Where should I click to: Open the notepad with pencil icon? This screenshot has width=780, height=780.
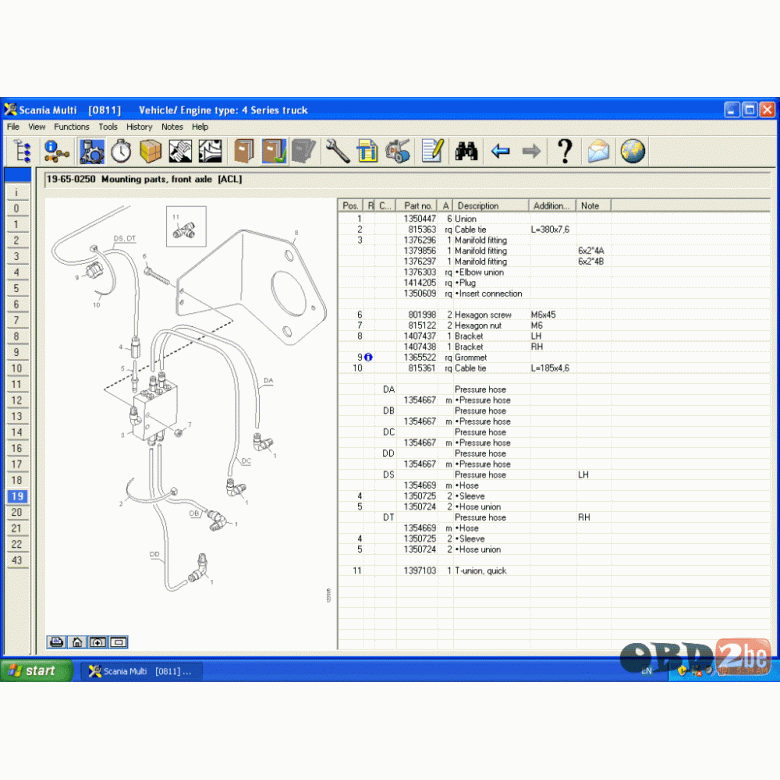point(432,151)
